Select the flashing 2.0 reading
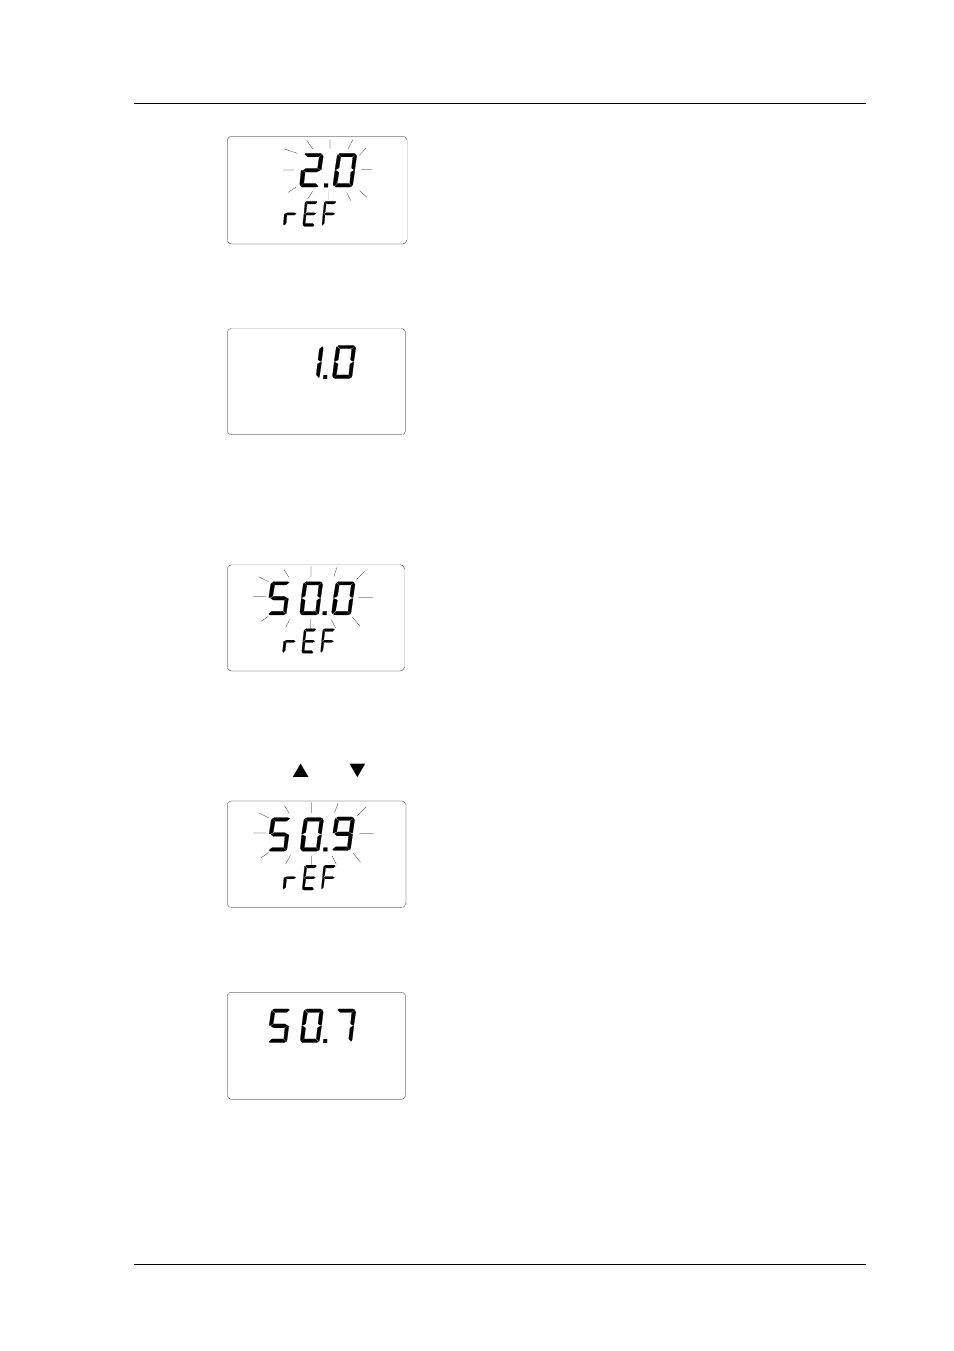The height and width of the screenshot is (1351, 954). click(x=328, y=172)
